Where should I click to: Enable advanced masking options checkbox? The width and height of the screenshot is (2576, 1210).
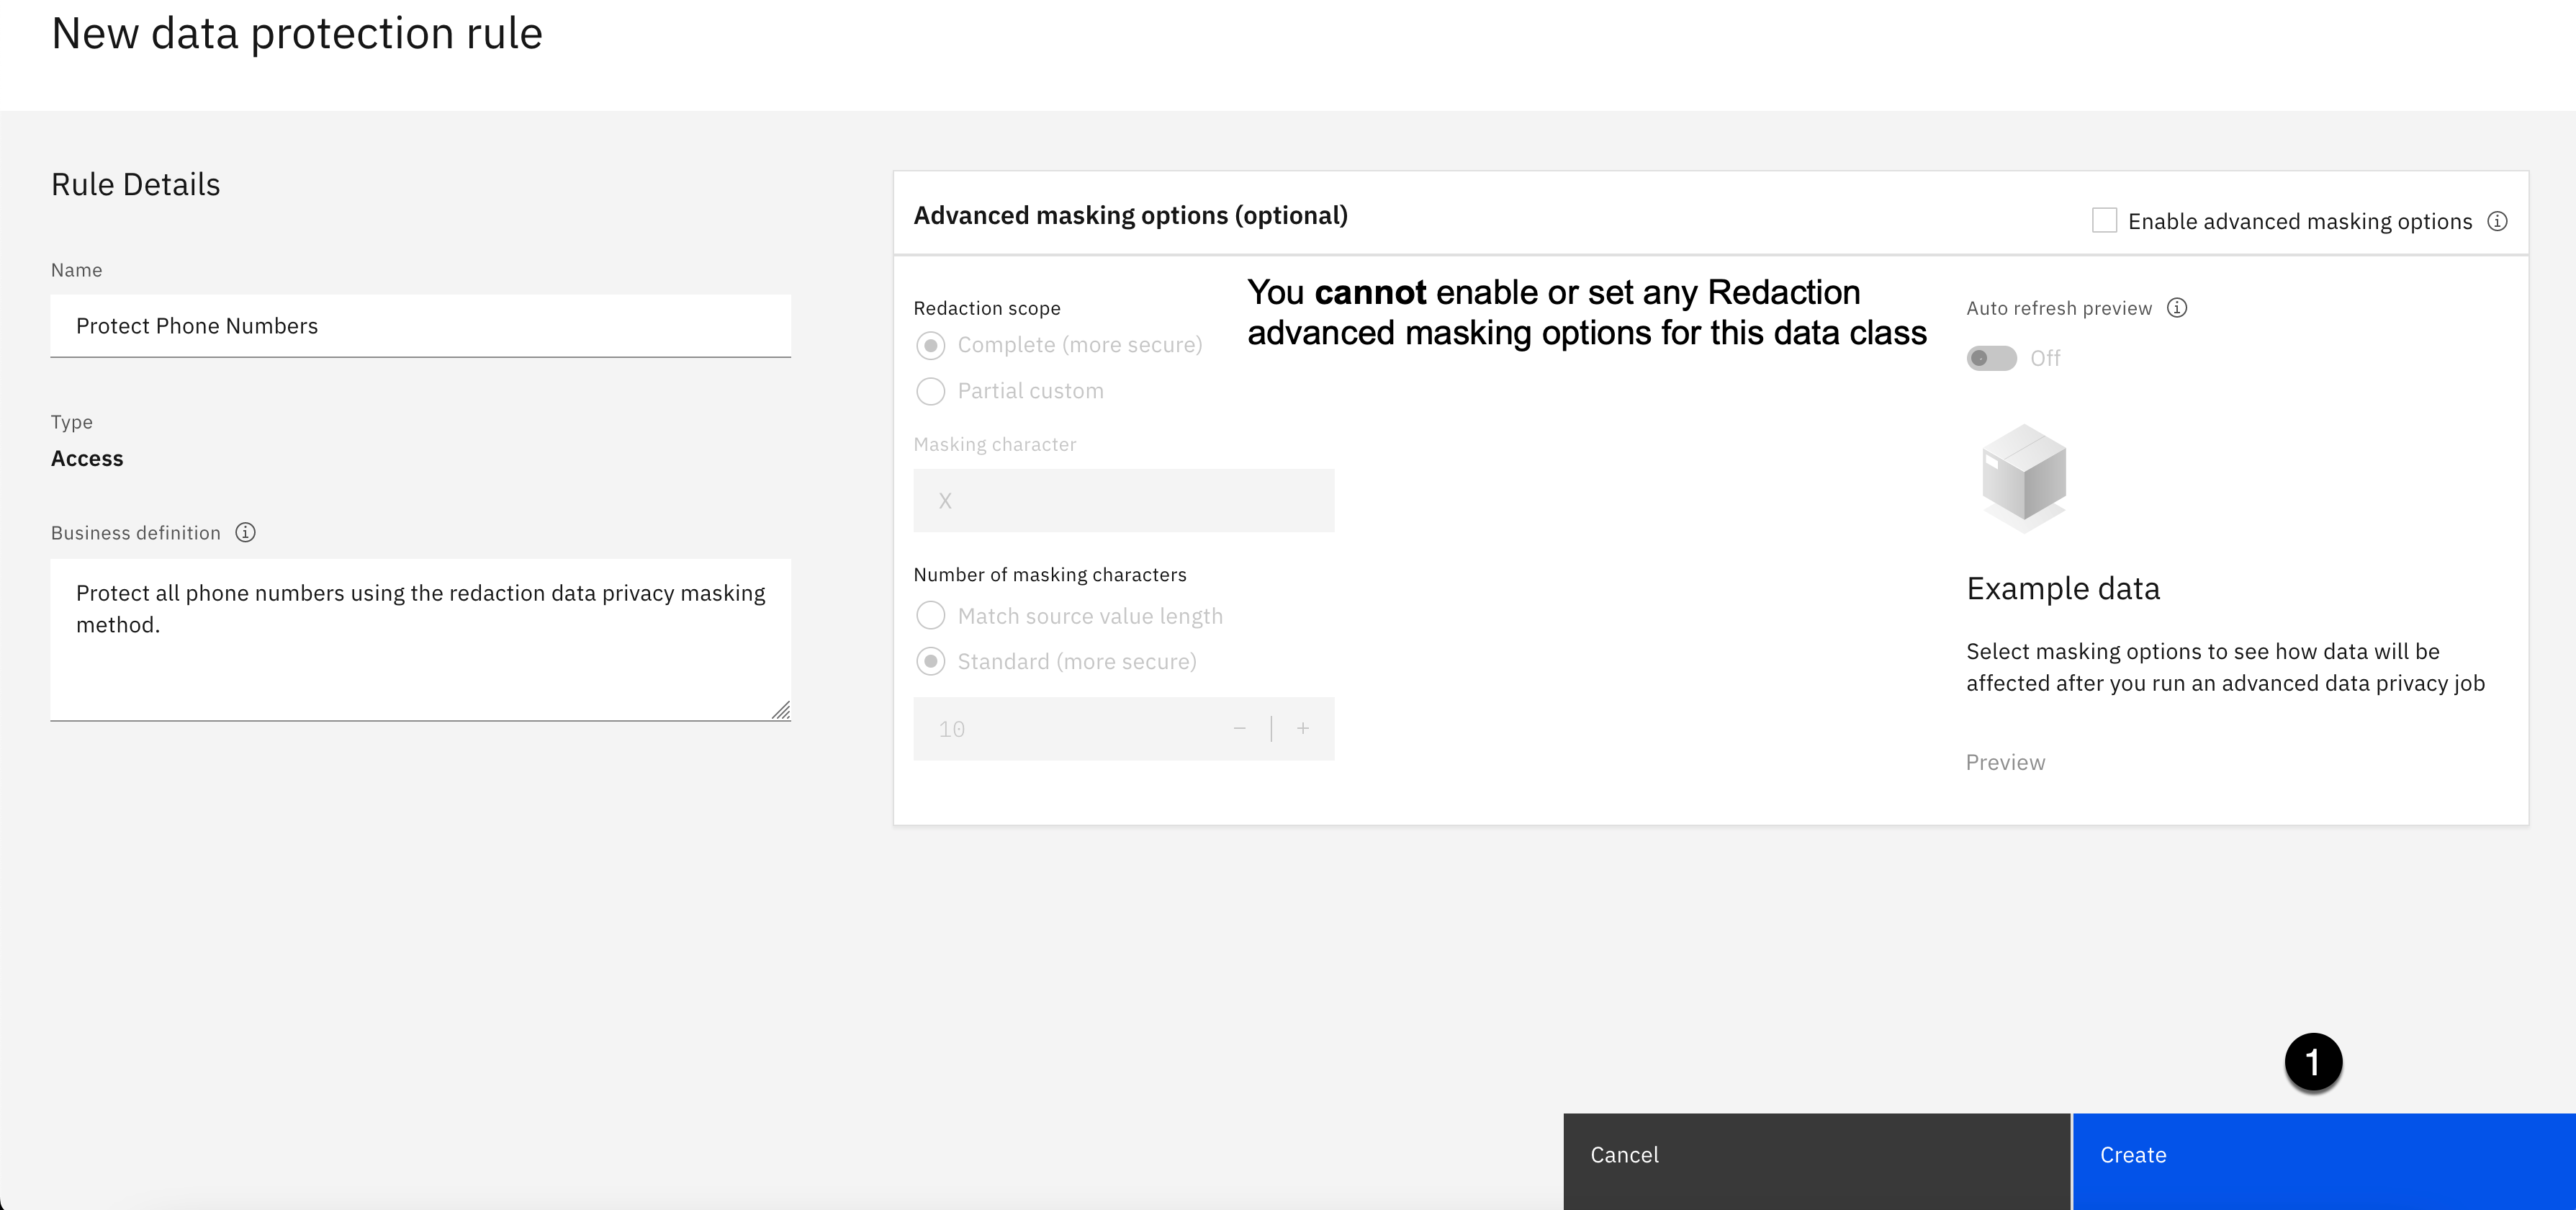pyautogui.click(x=2104, y=221)
